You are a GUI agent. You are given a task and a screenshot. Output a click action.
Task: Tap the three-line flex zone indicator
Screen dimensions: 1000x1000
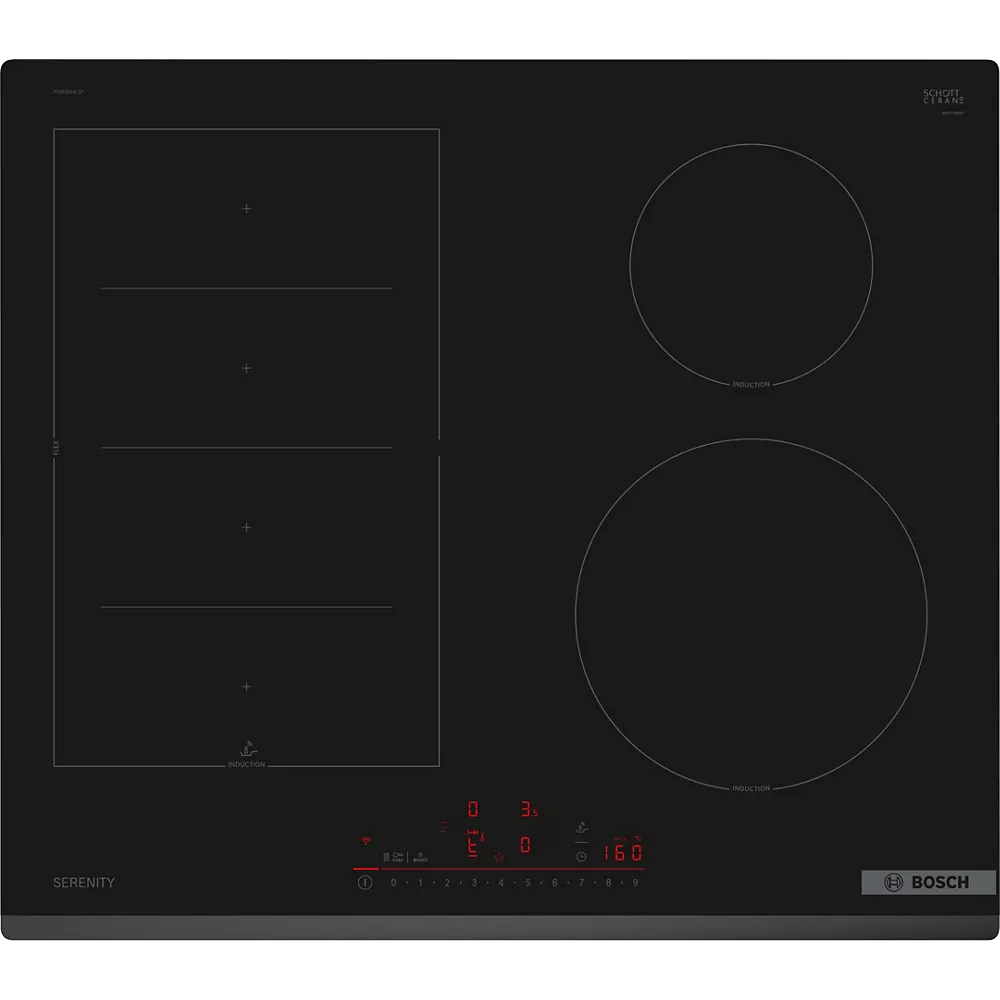pos(443,827)
